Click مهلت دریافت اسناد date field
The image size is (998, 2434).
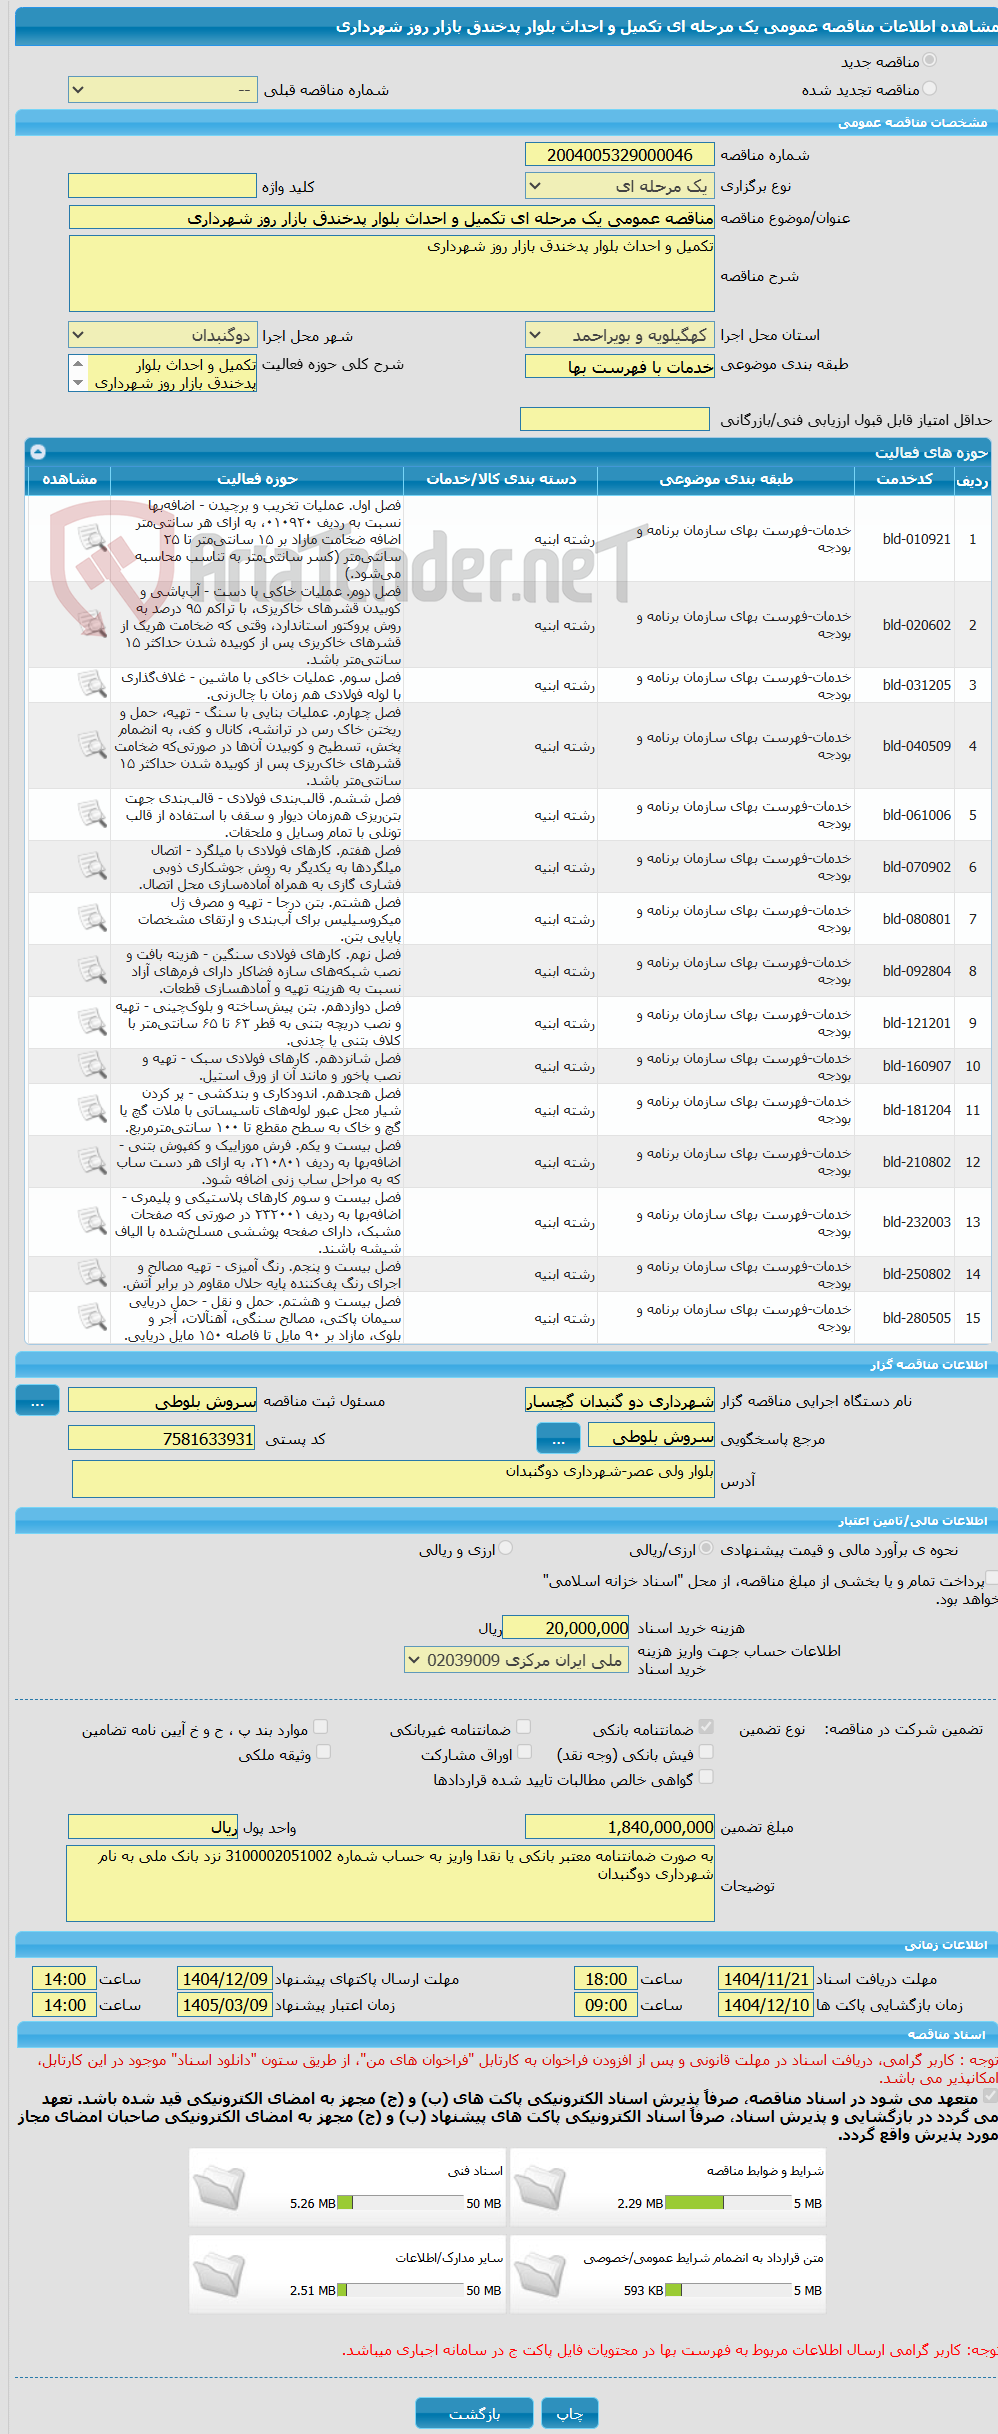point(766,1979)
